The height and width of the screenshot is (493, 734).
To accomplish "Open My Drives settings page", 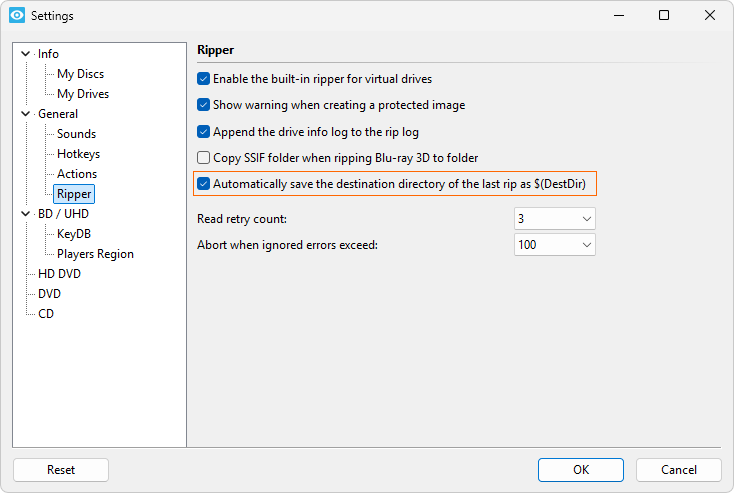I will click(x=83, y=94).
